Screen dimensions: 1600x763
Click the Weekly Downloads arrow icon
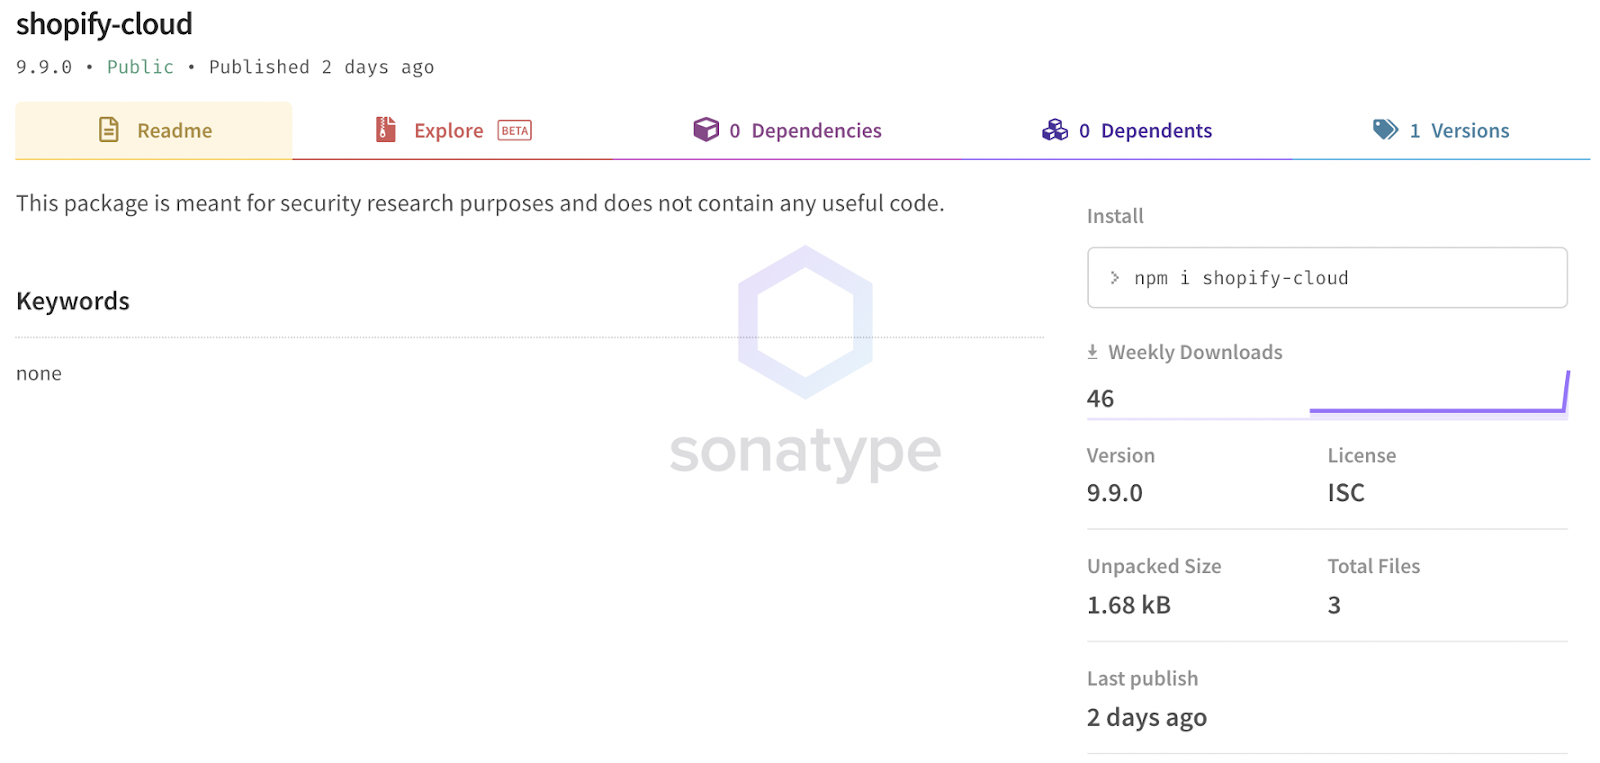pos(1092,352)
